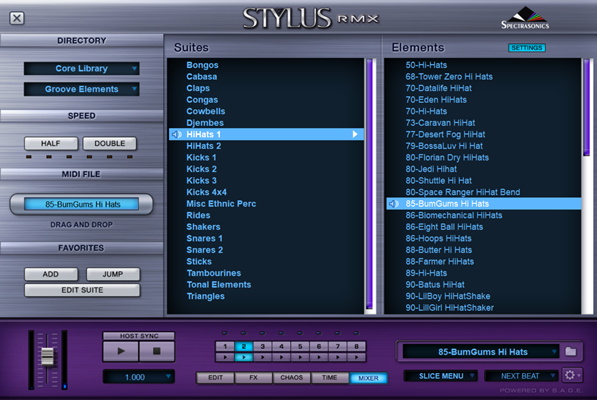597x400 pixels.
Task: Click the arrow on the HiHats 1 row
Action: click(x=355, y=134)
